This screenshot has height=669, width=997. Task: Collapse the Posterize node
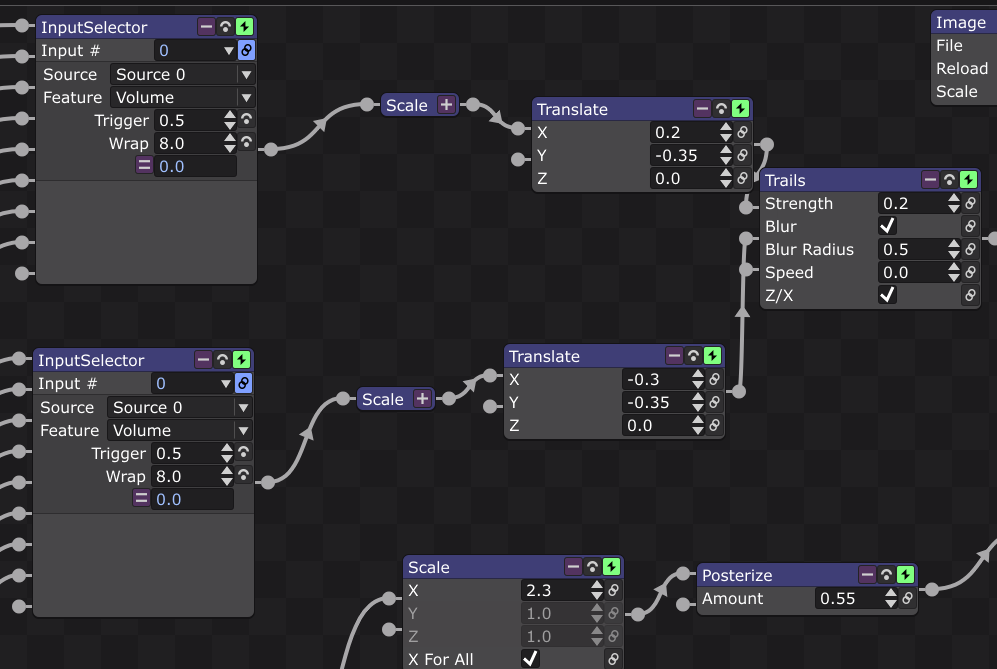click(867, 575)
